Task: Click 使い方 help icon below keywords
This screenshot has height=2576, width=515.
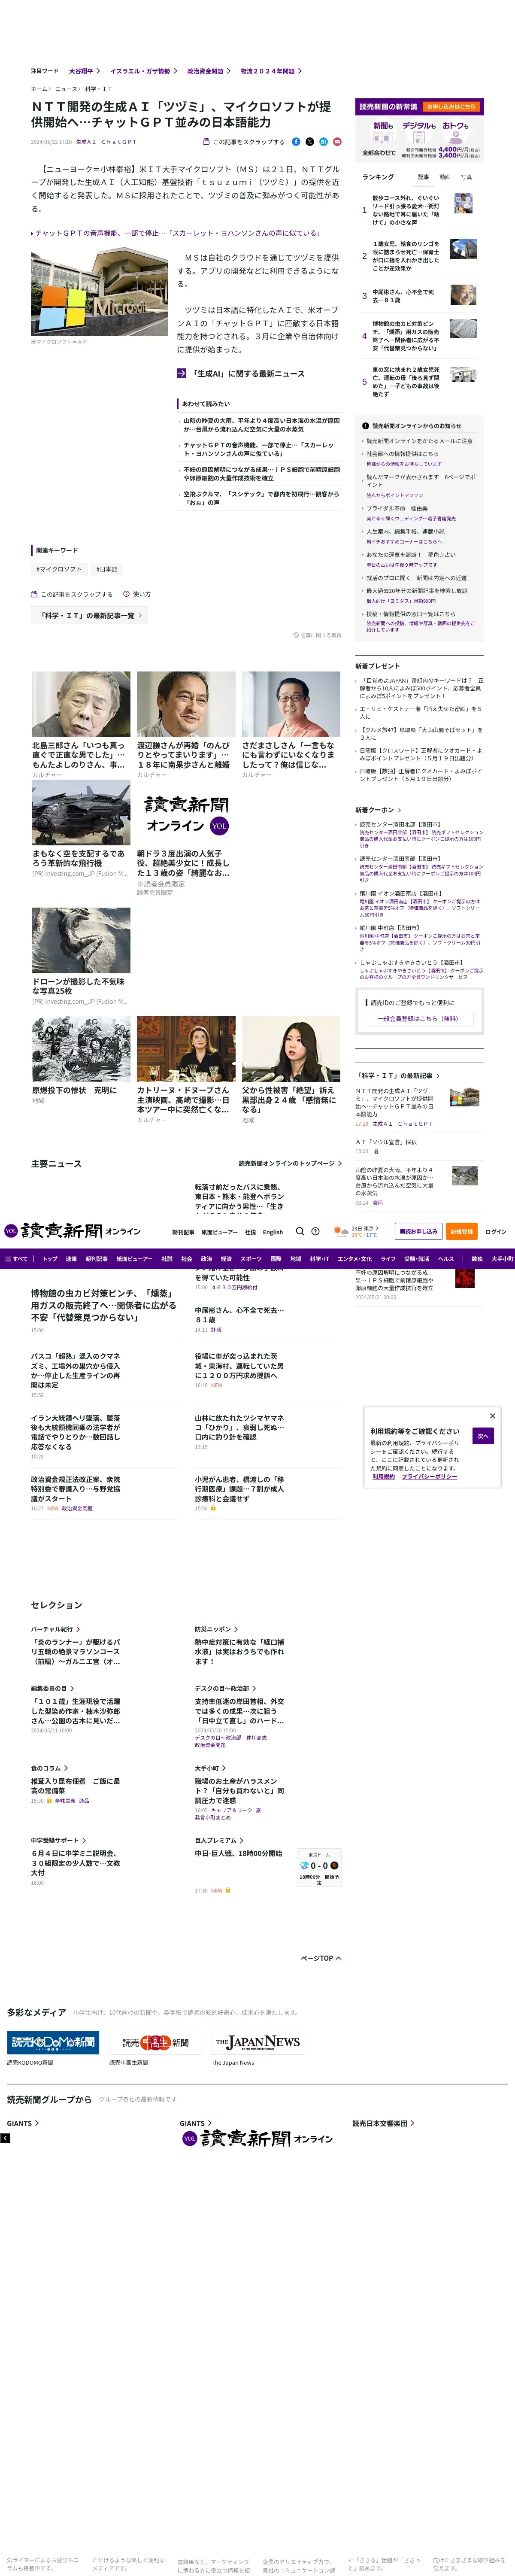Action: [x=137, y=594]
